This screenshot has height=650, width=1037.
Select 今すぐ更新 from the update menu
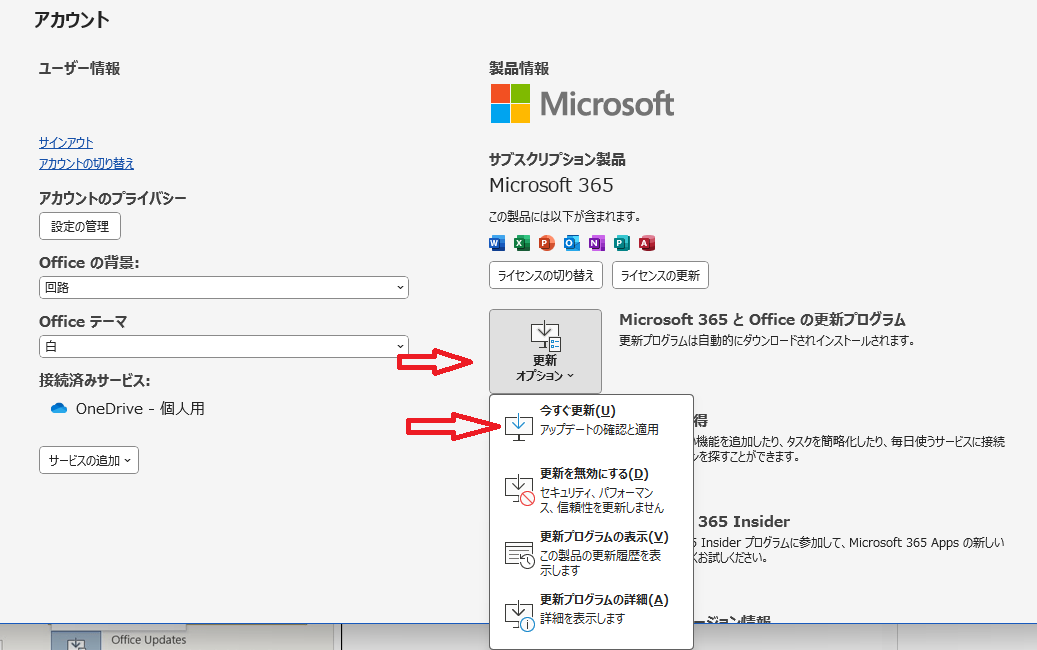pos(590,420)
